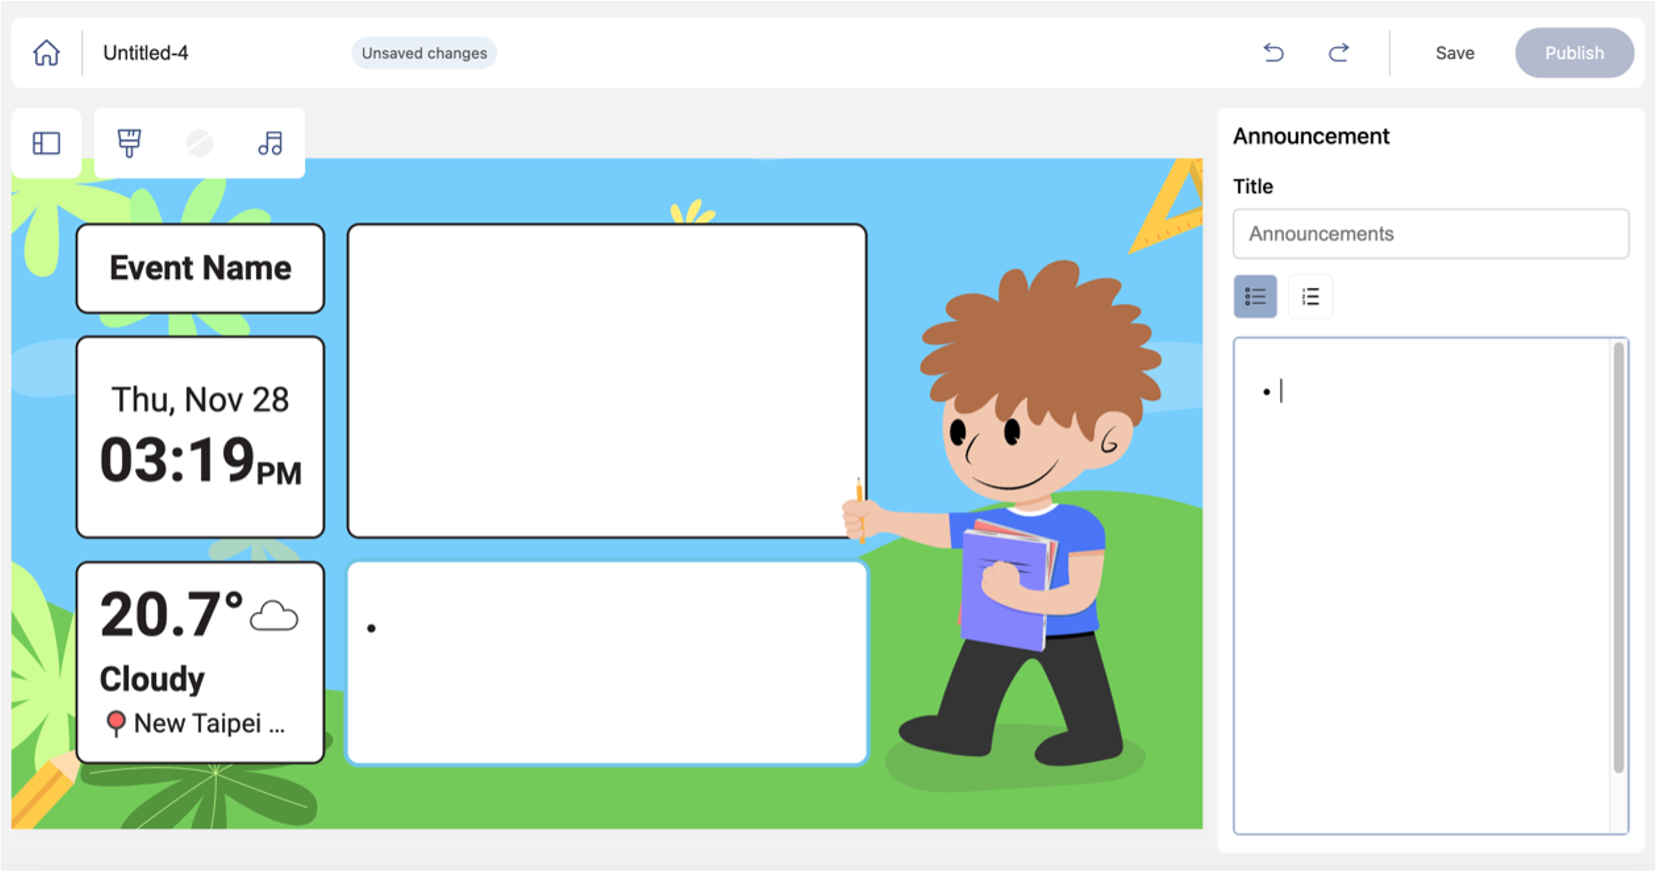1659x873 pixels.
Task: Undo the last change
Action: (1273, 53)
